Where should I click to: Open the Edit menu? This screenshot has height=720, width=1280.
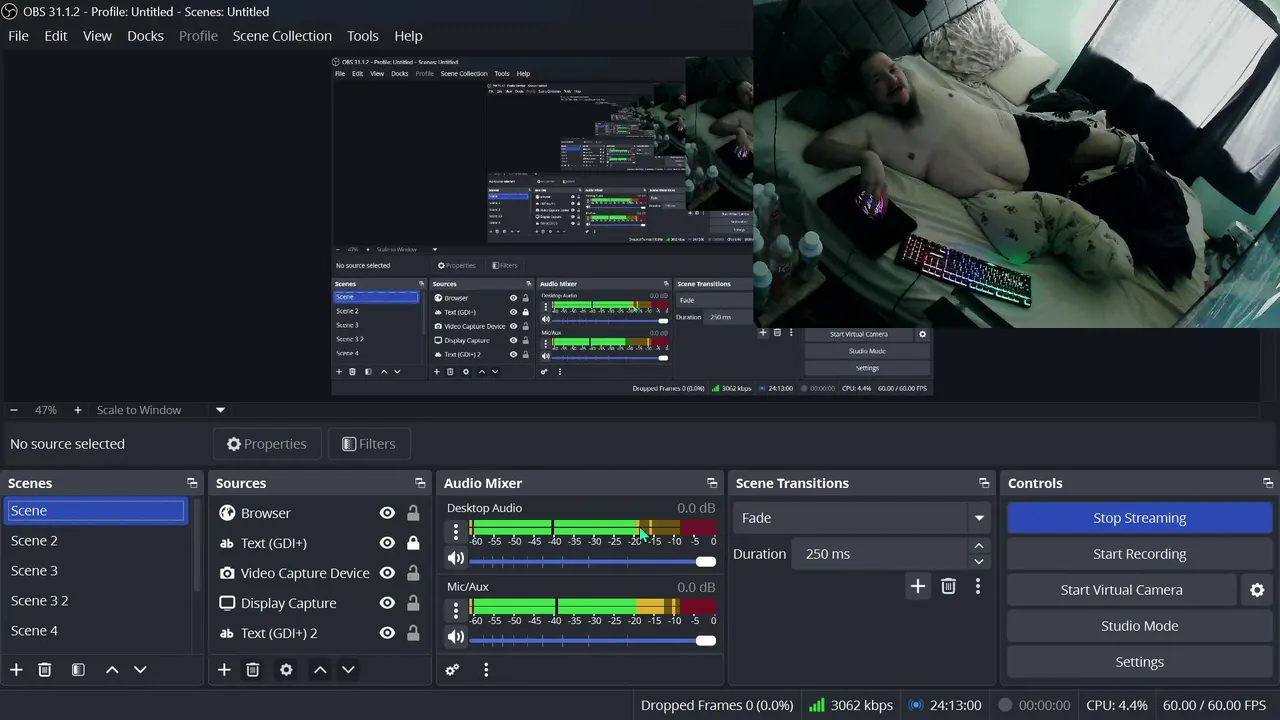tap(56, 36)
